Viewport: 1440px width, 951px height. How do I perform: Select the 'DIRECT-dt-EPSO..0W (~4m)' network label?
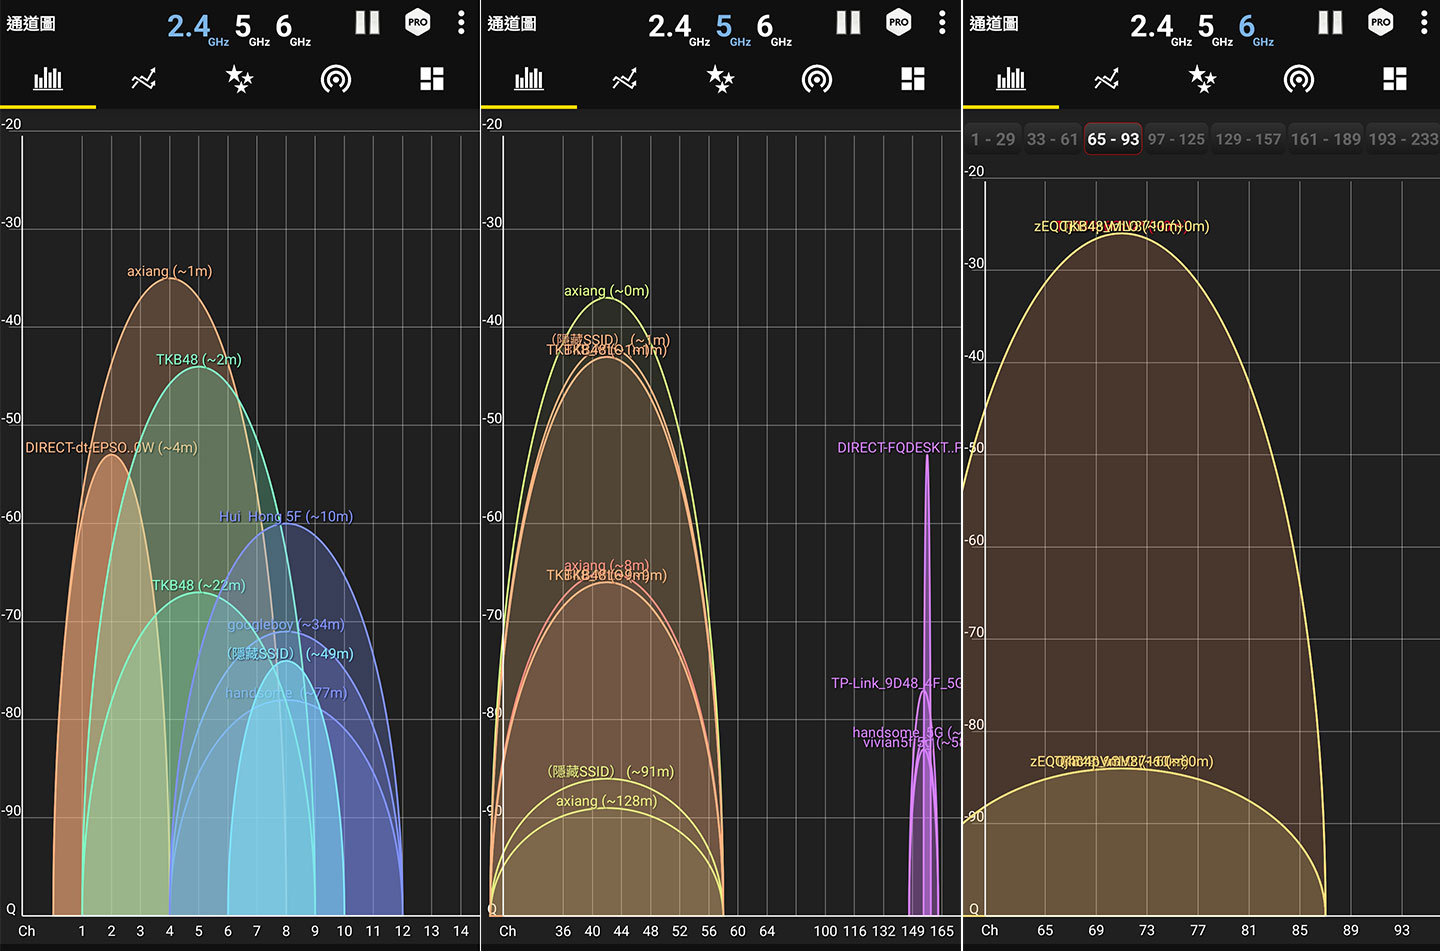click(111, 447)
